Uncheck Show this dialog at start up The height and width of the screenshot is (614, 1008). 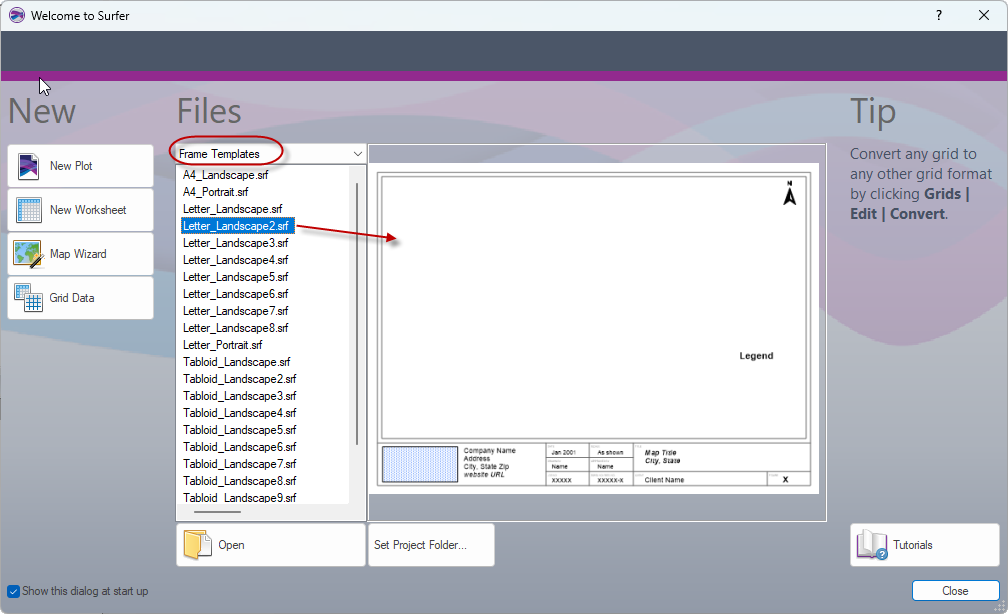(14, 591)
